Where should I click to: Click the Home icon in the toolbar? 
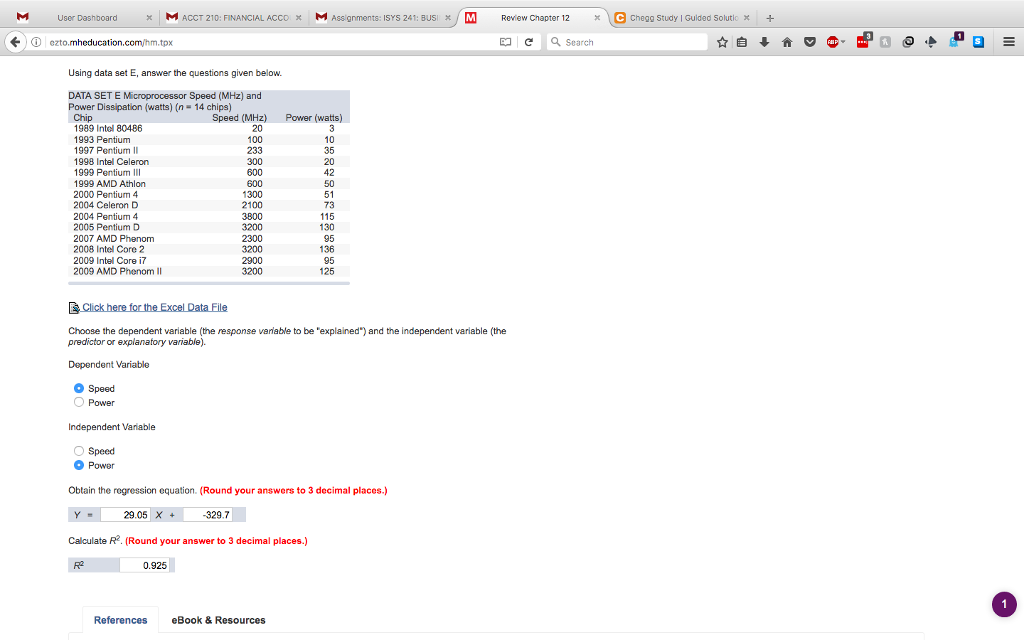(786, 41)
